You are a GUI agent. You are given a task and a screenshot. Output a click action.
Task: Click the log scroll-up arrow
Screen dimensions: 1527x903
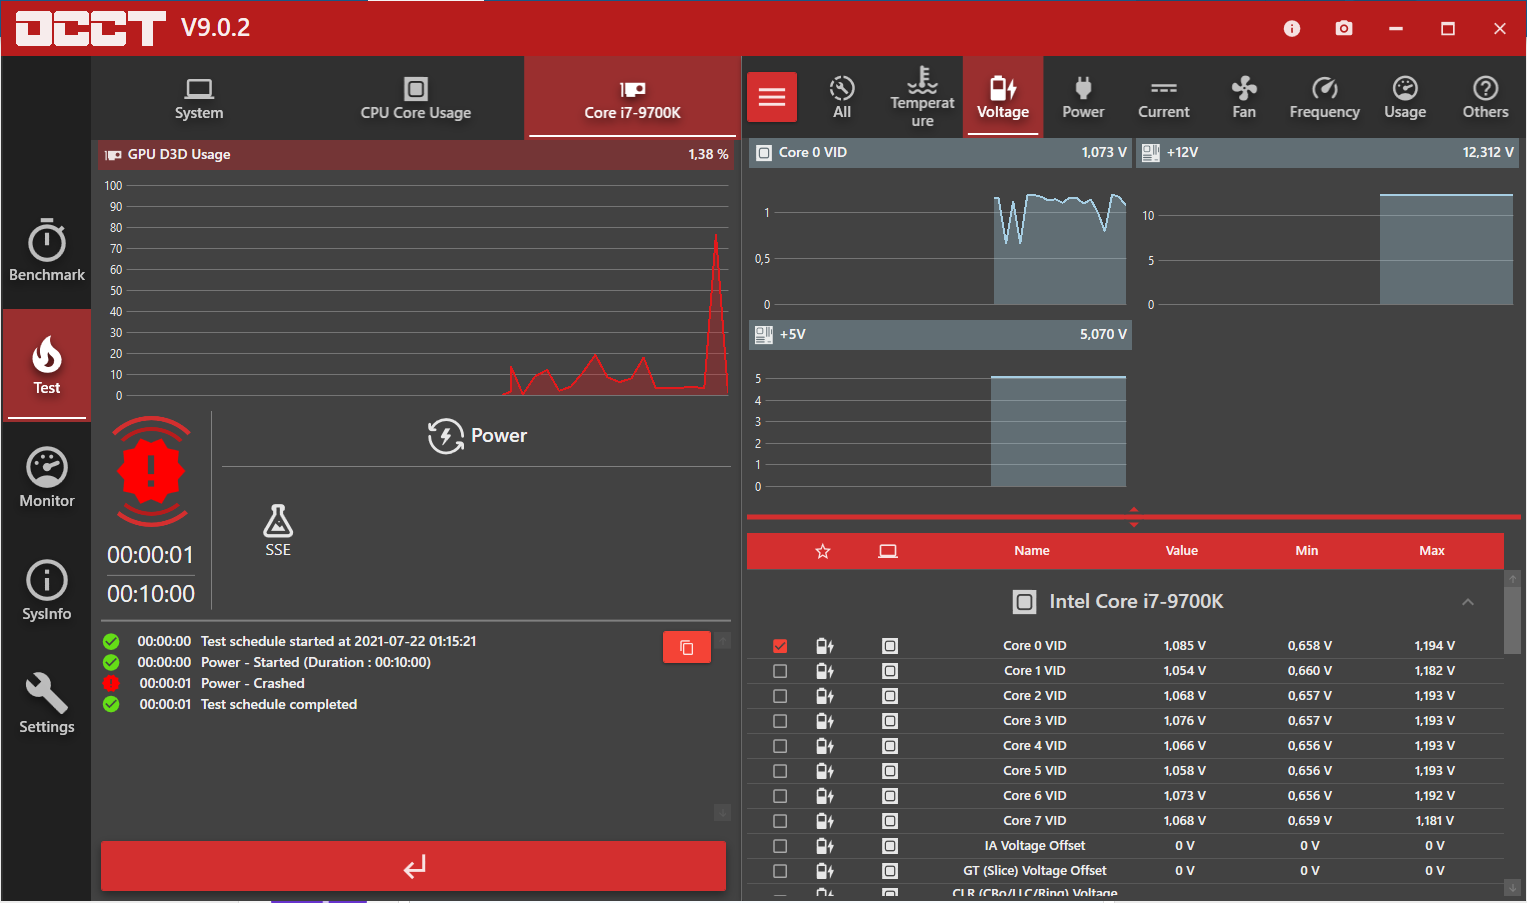point(722,639)
